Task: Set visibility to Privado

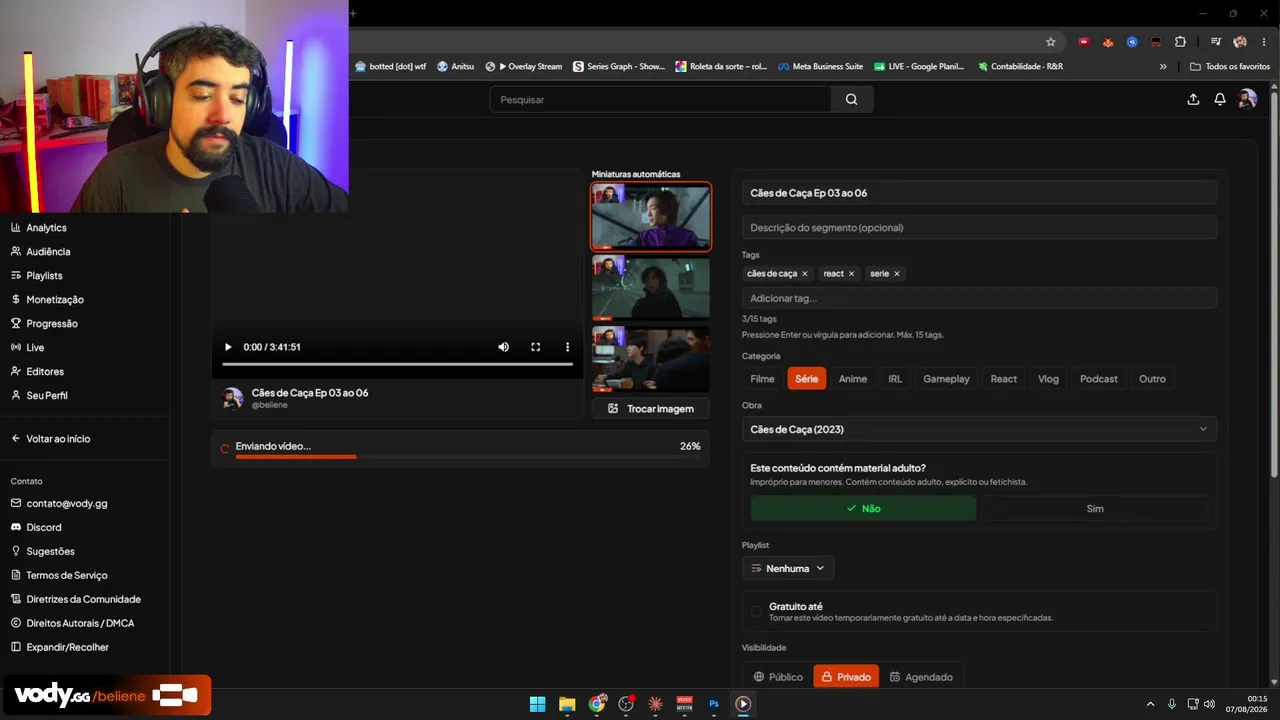Action: click(846, 677)
